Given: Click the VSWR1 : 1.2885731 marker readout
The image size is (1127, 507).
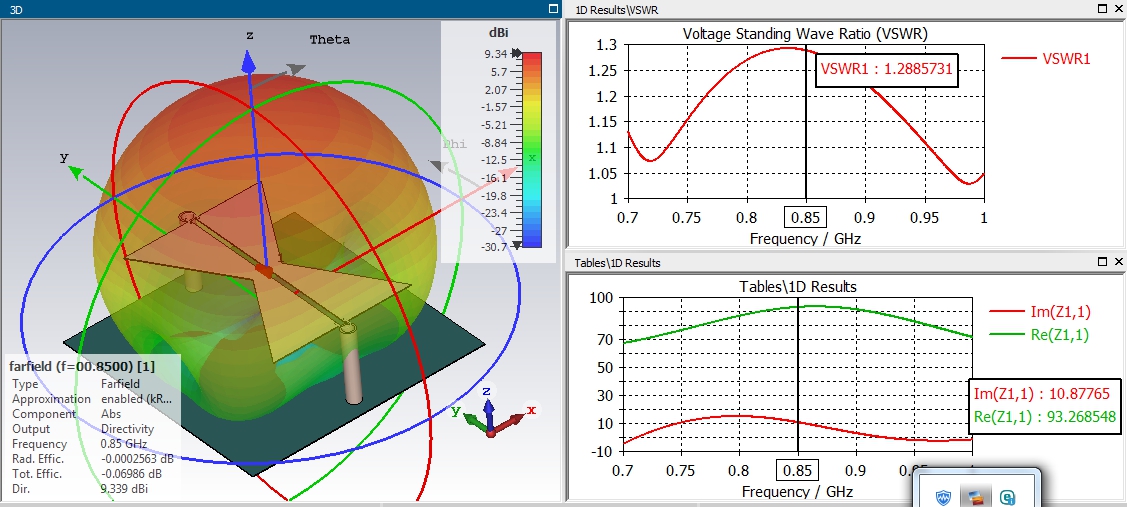Looking at the screenshot, I should tap(886, 70).
